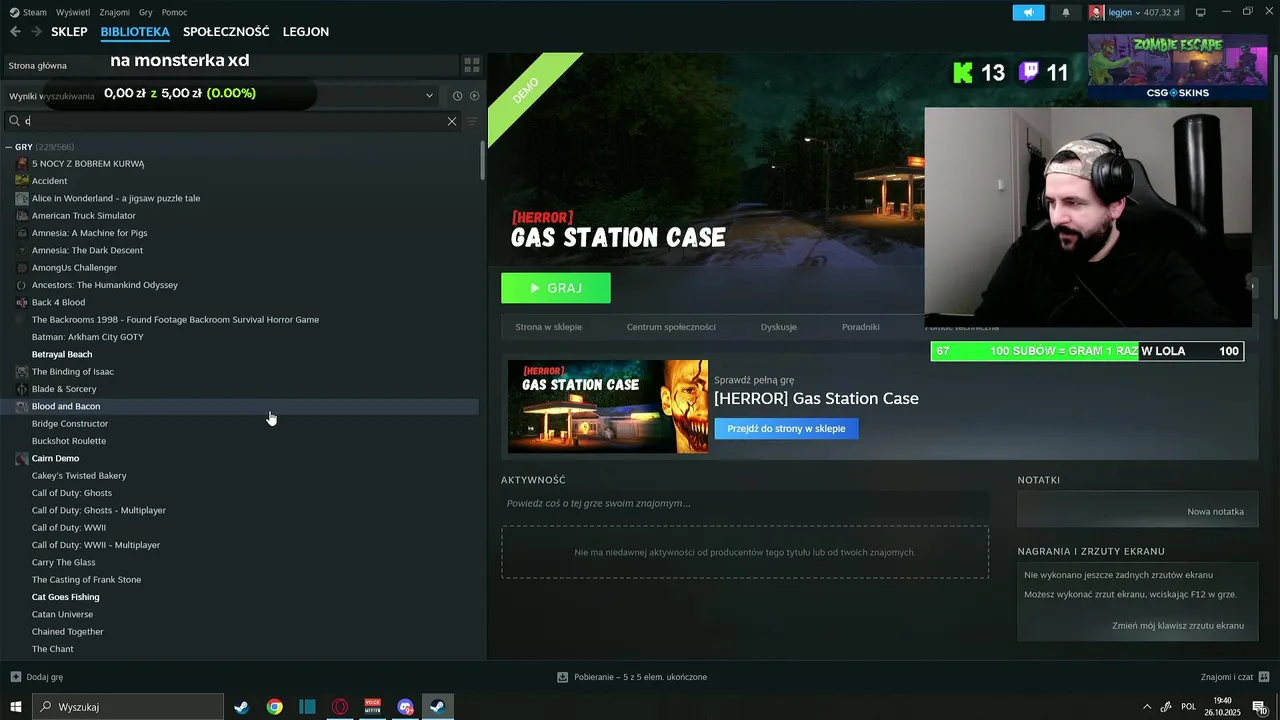Open the search results collection dropdown
This screenshot has width=1280, height=720.
429,96
